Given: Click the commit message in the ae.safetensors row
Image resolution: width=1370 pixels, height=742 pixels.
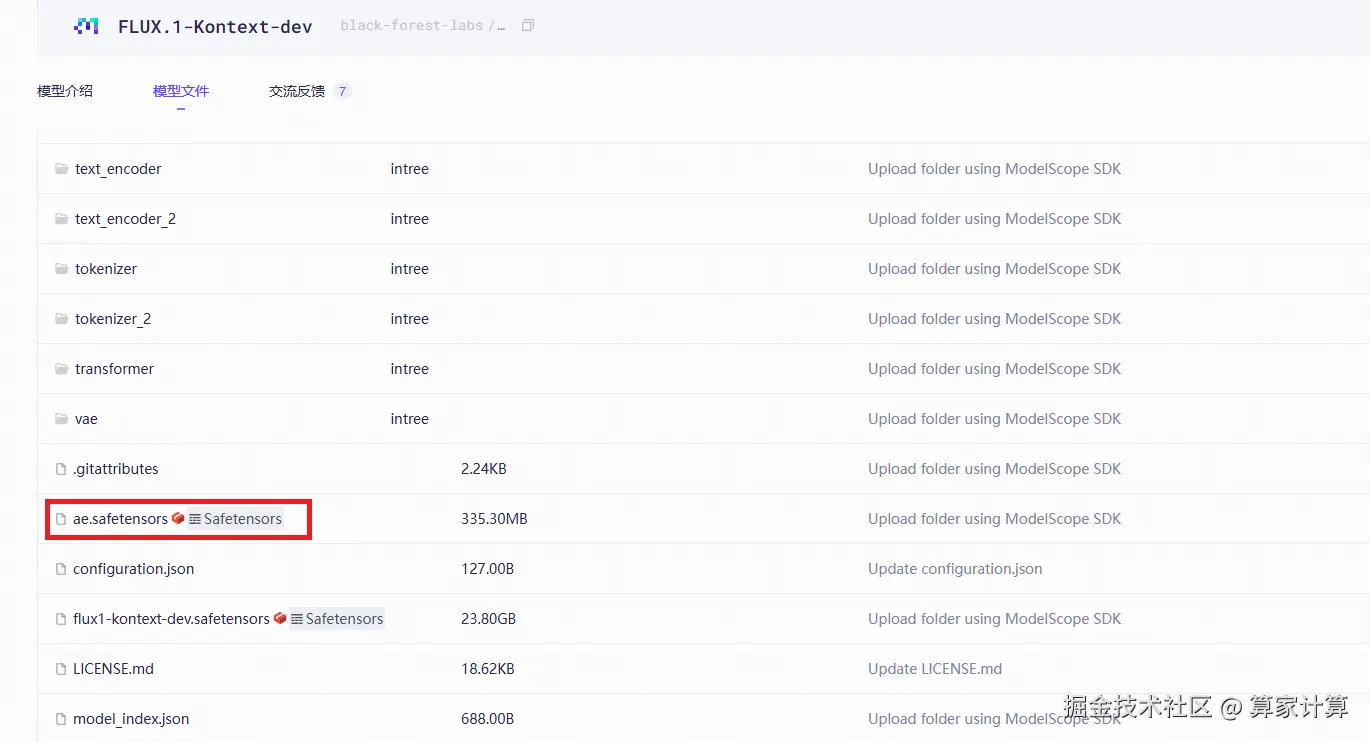Looking at the screenshot, I should tap(994, 519).
